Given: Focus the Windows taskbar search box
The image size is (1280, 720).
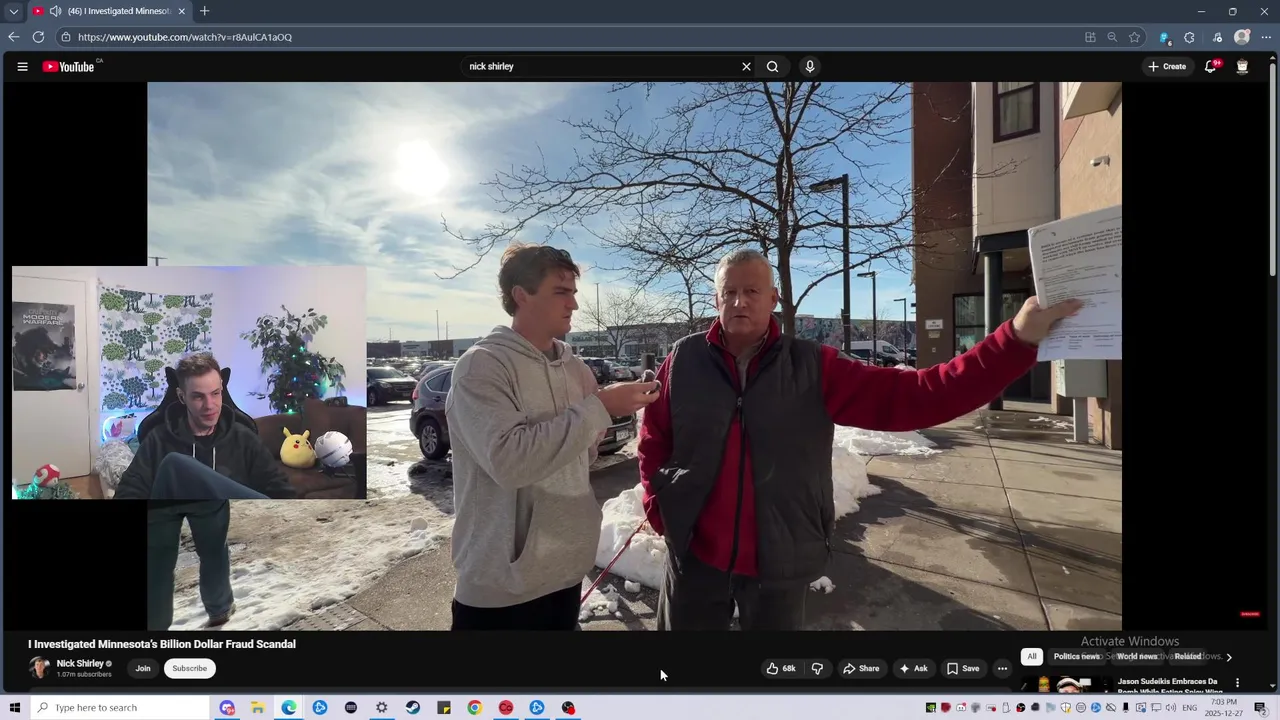Looking at the screenshot, I should [122, 707].
